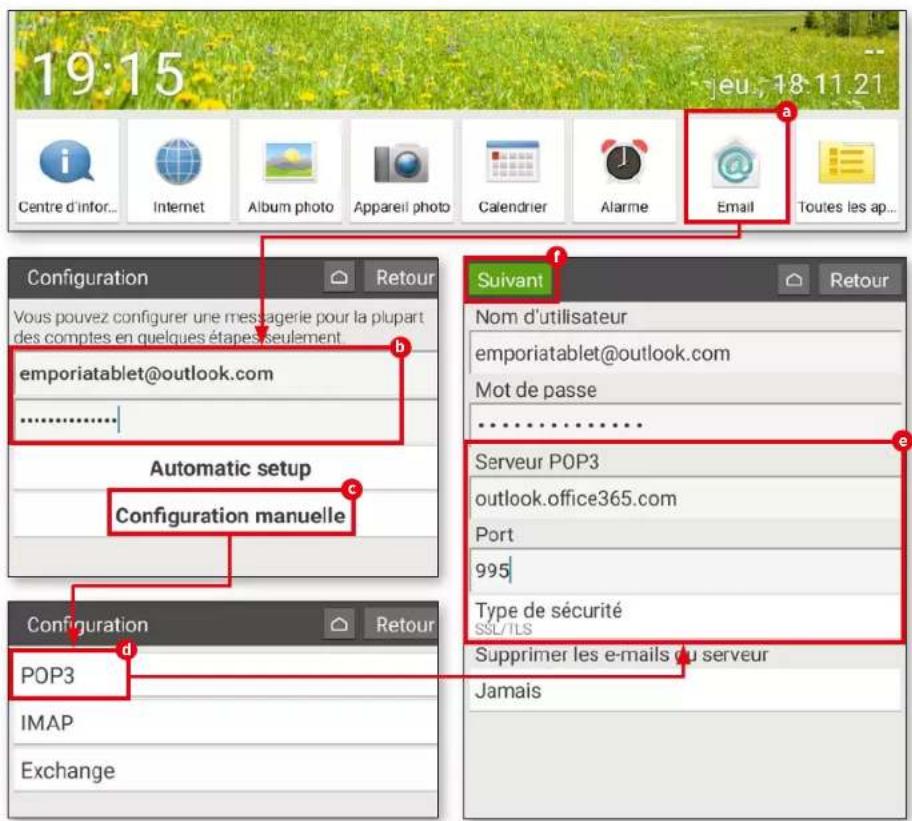Open the Alarme clock app
Screen dimensions: 912x821
click(624, 171)
